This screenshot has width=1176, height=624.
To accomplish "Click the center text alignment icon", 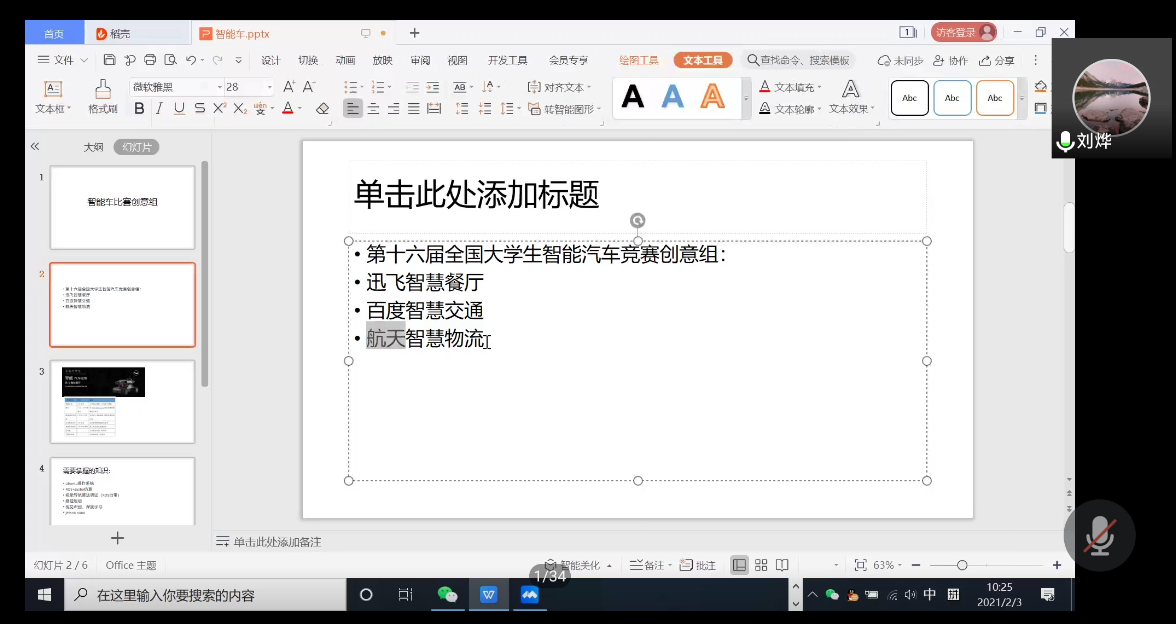I will (x=373, y=108).
